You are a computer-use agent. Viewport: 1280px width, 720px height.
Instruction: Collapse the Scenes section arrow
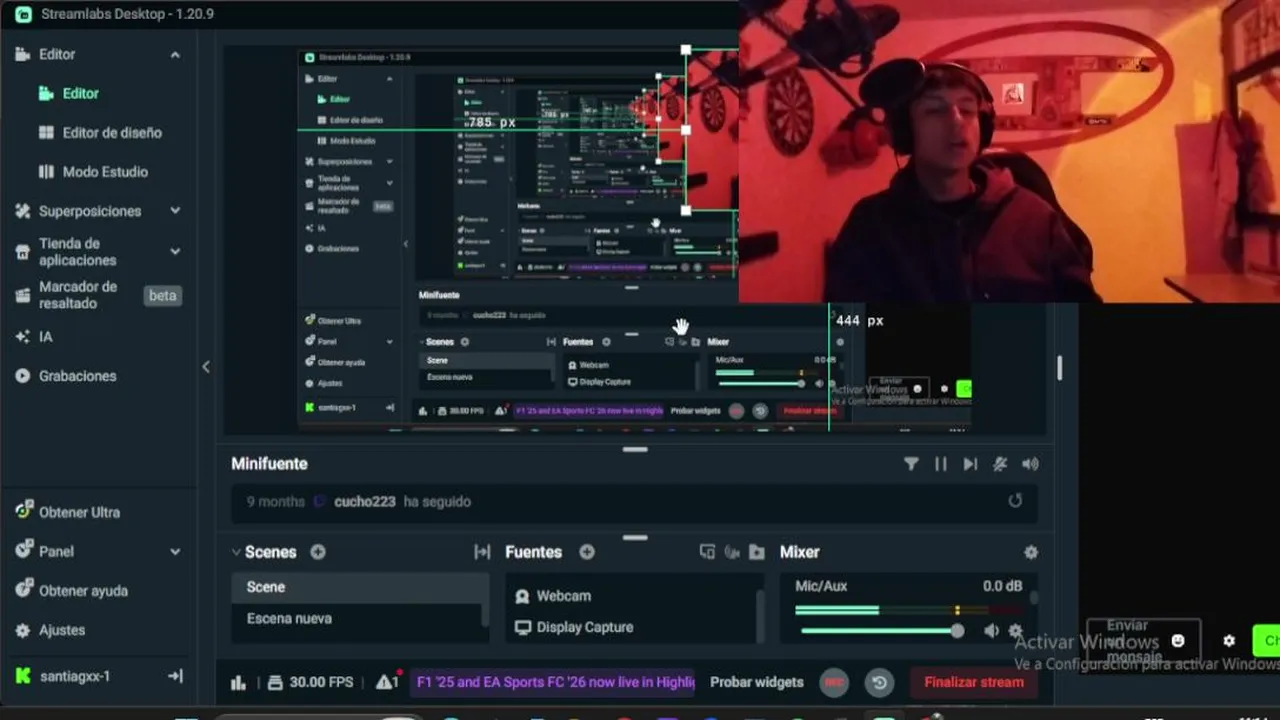coord(237,552)
